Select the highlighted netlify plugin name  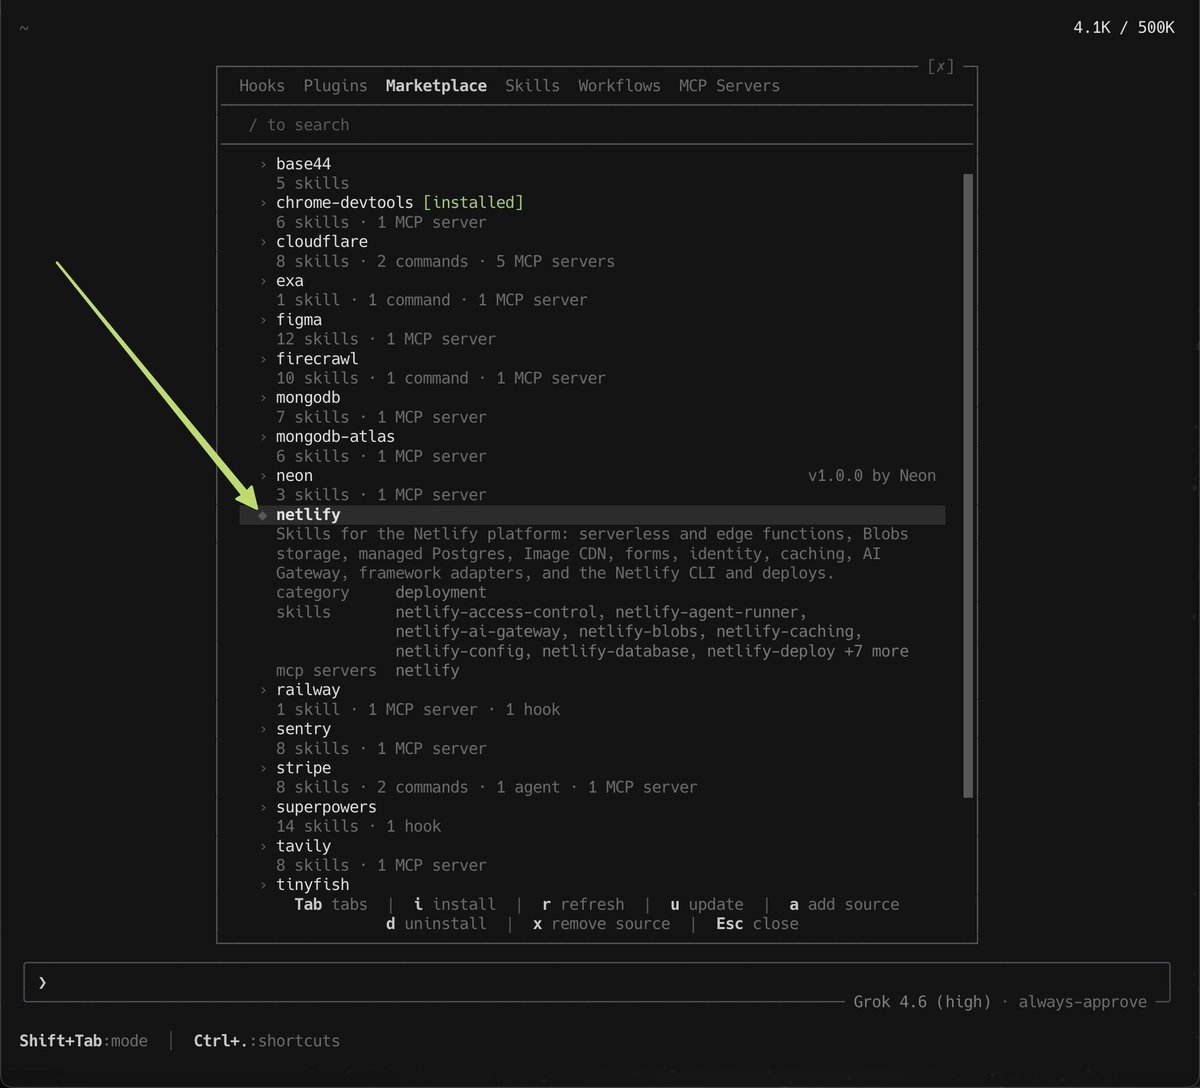tap(308, 515)
